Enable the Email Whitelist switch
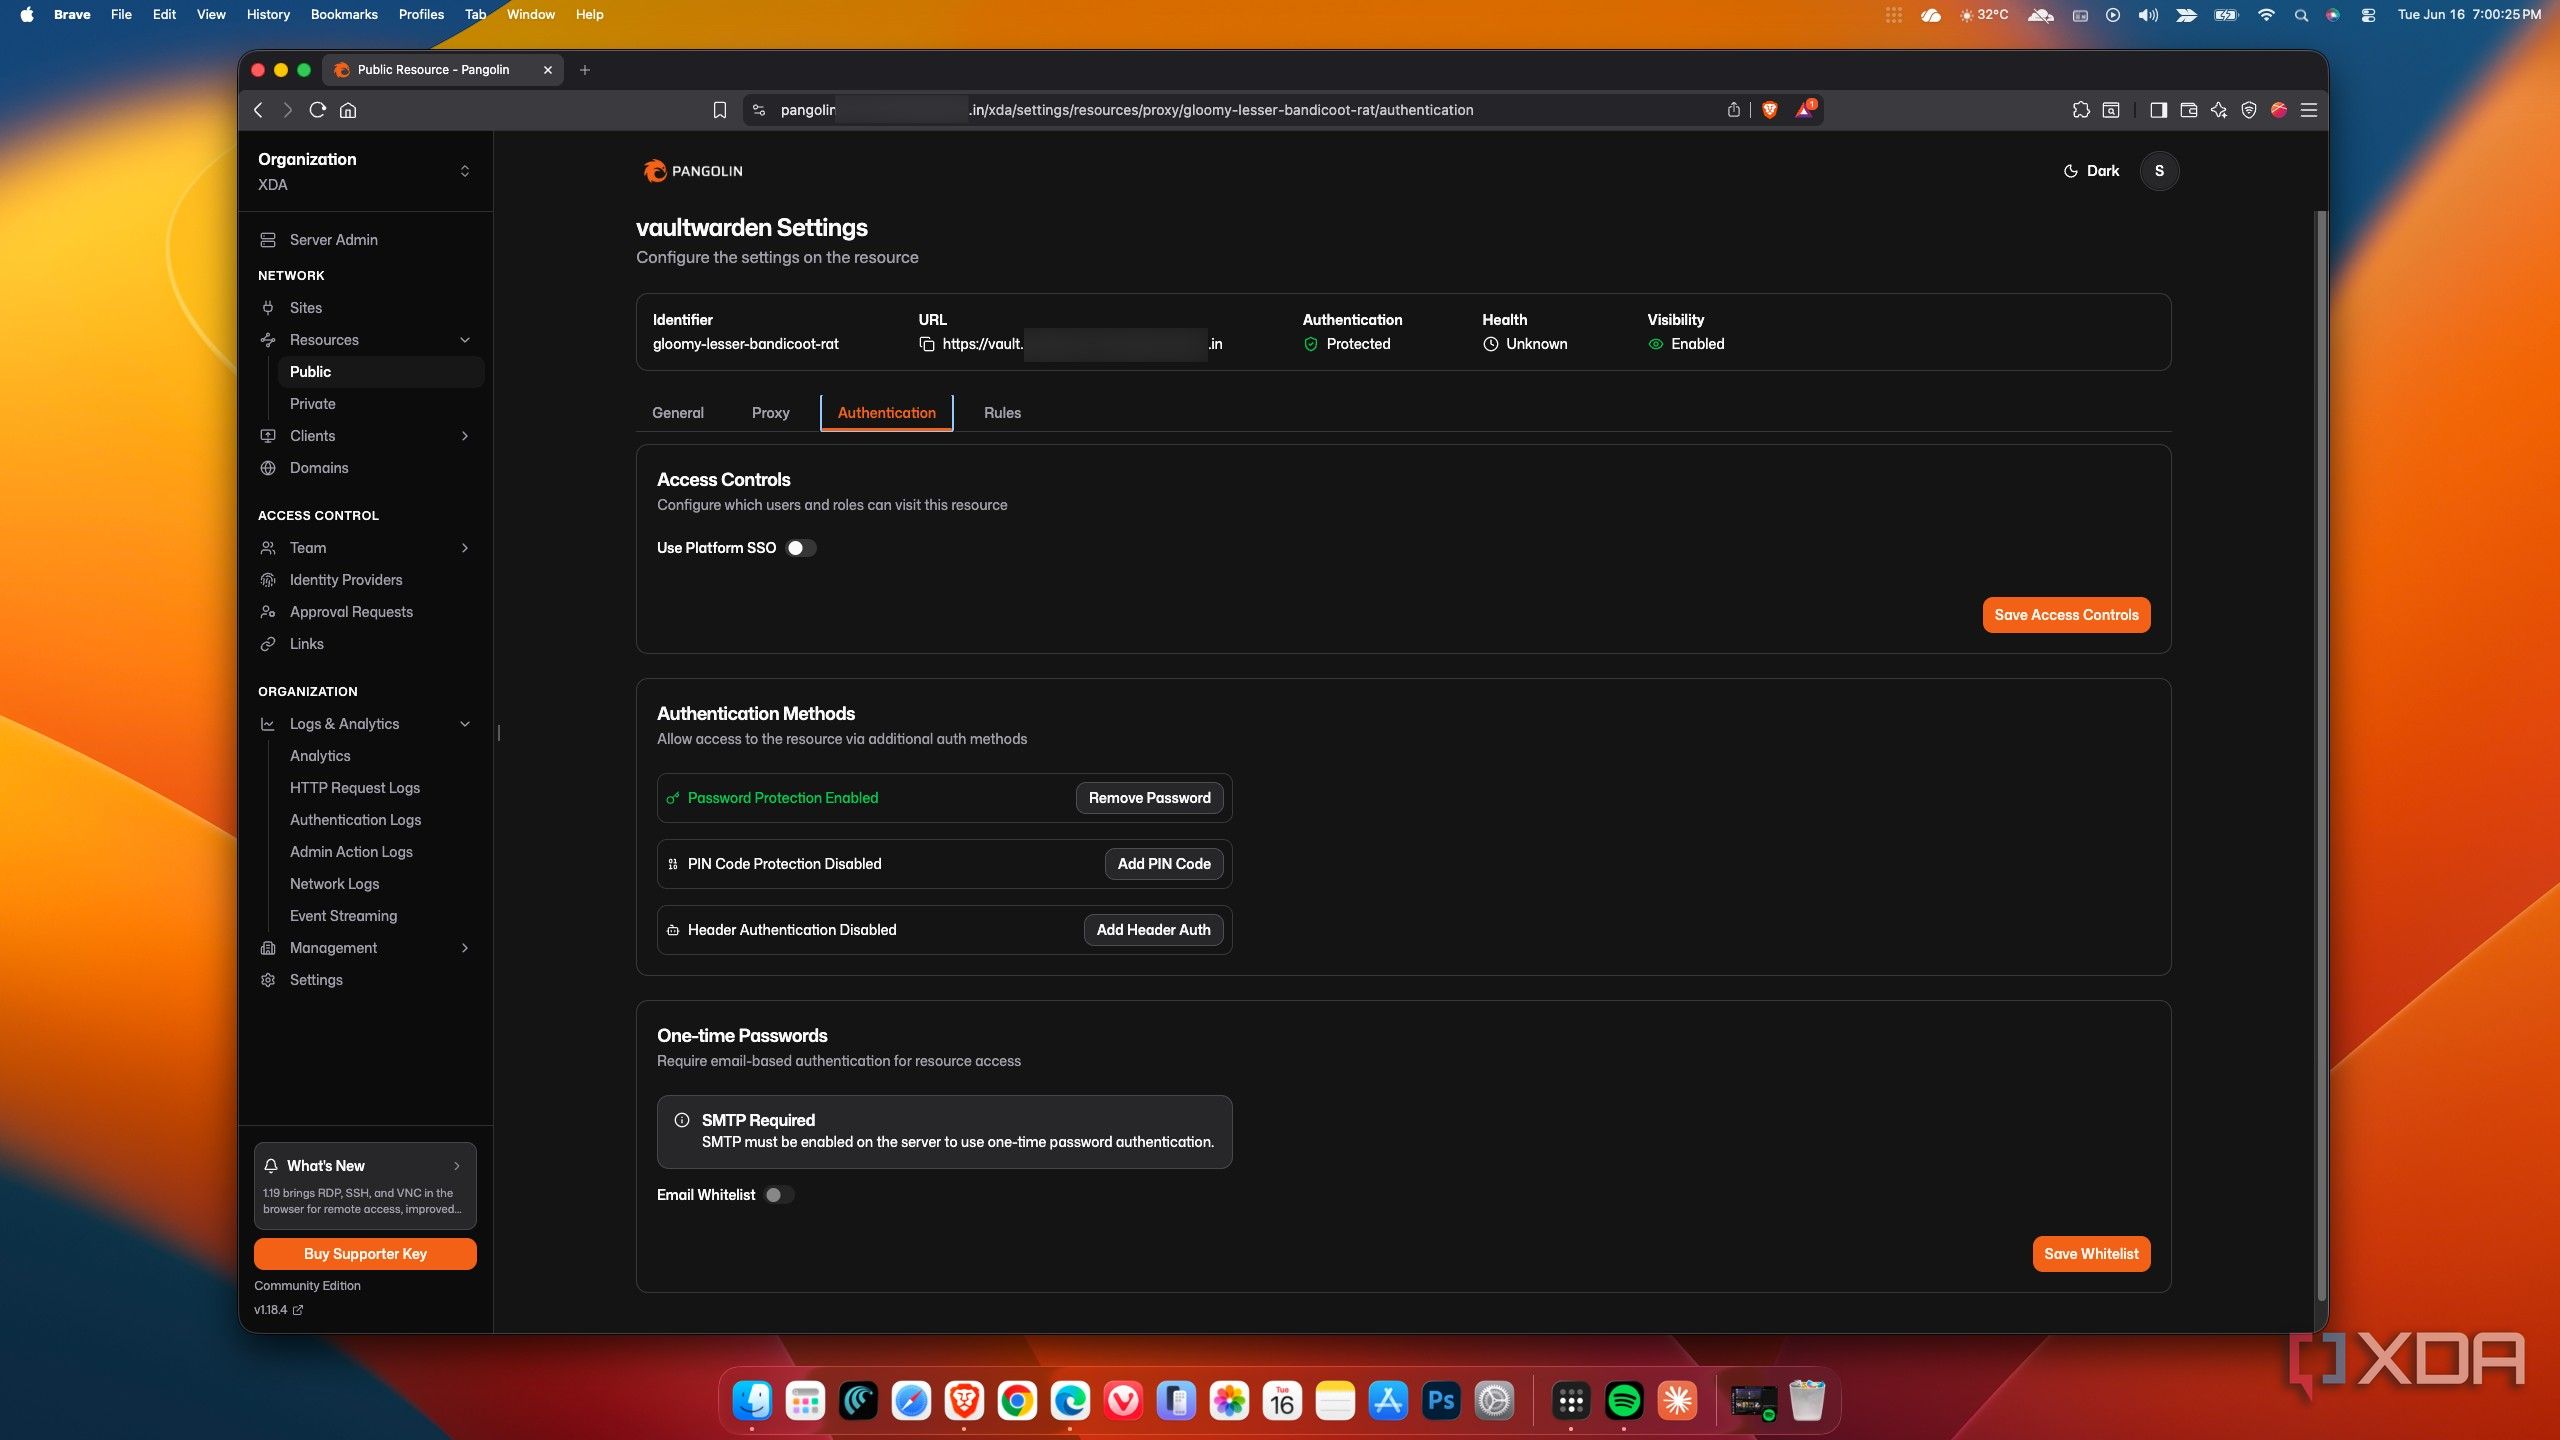Image resolution: width=2560 pixels, height=1440 pixels. coord(779,1195)
